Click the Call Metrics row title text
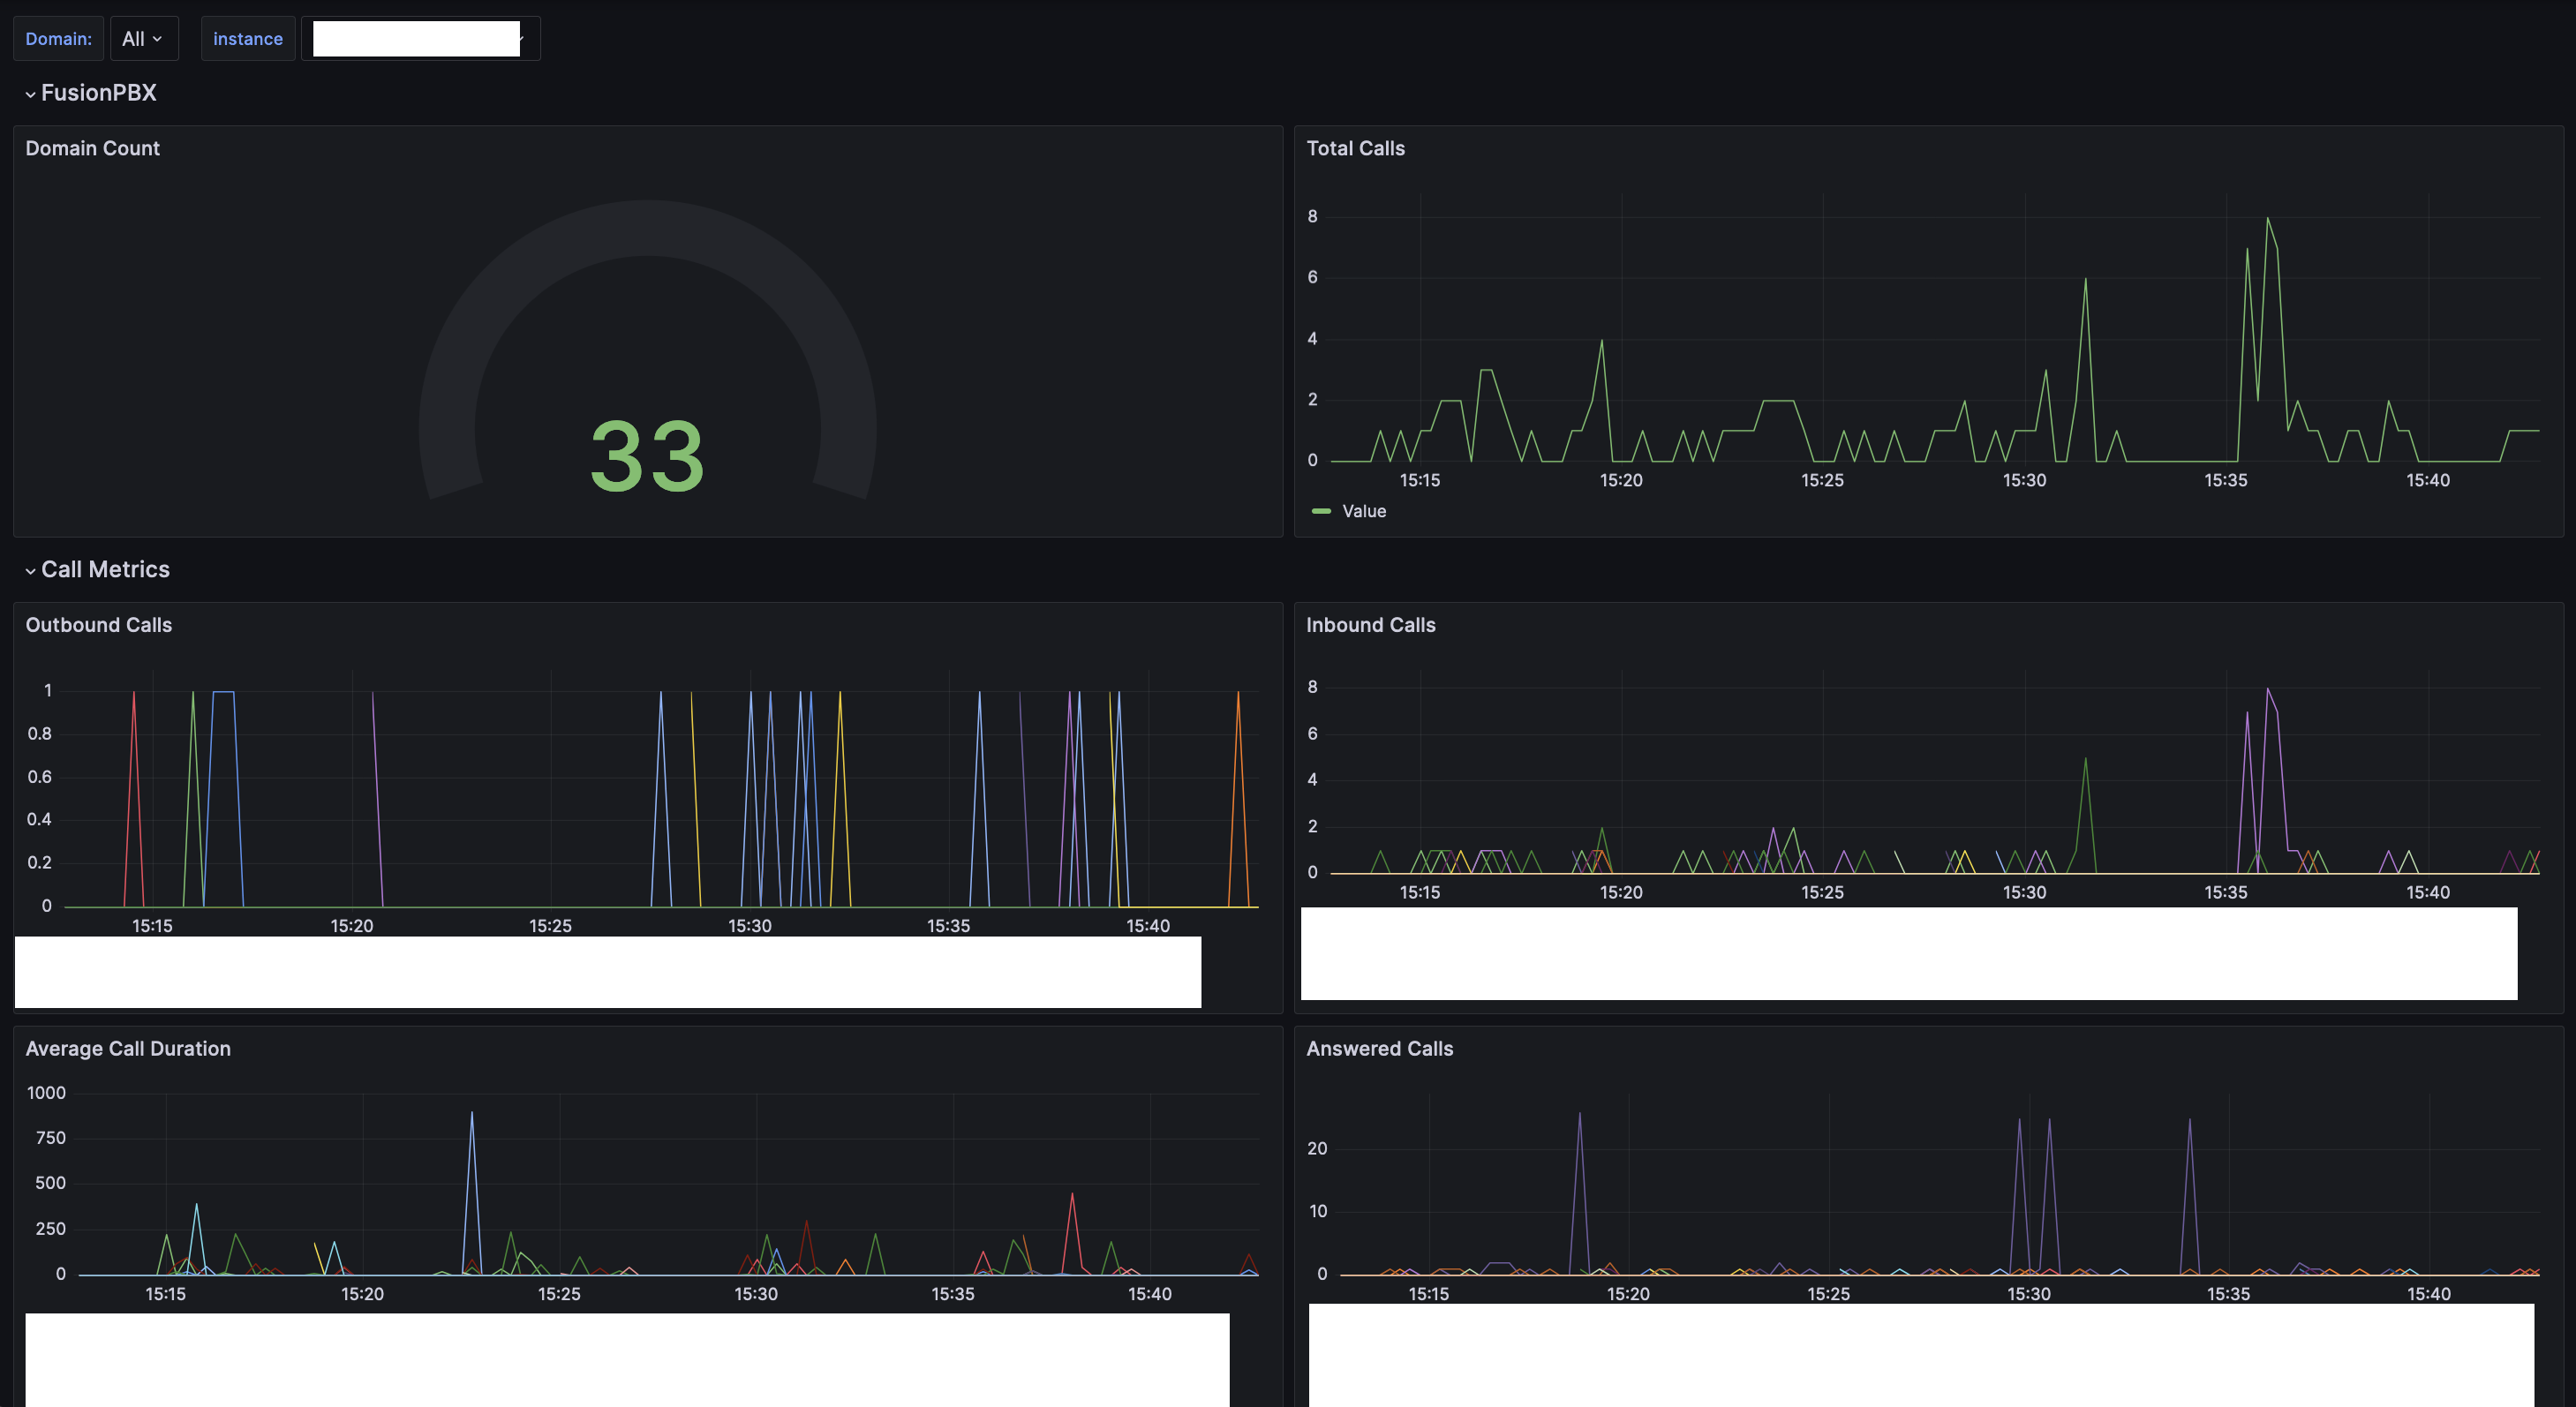Viewport: 2576px width, 1407px height. (105, 570)
